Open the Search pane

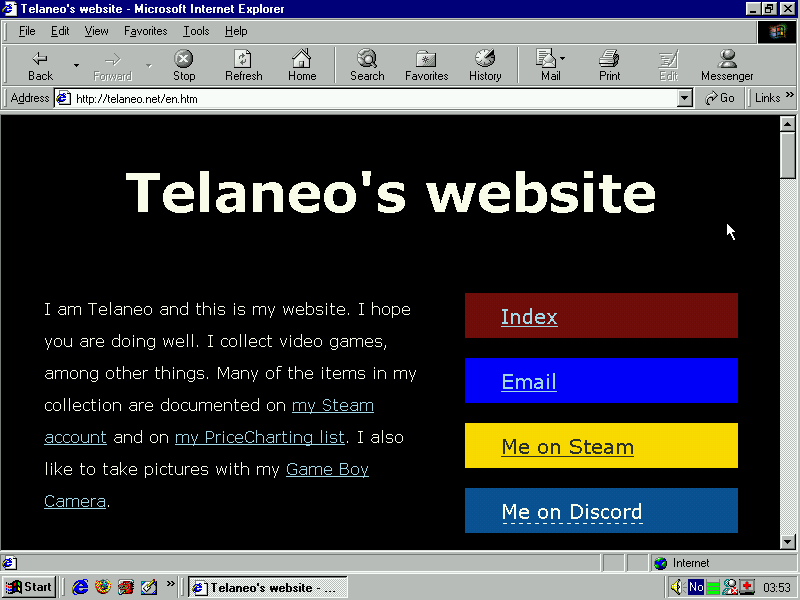click(x=367, y=66)
